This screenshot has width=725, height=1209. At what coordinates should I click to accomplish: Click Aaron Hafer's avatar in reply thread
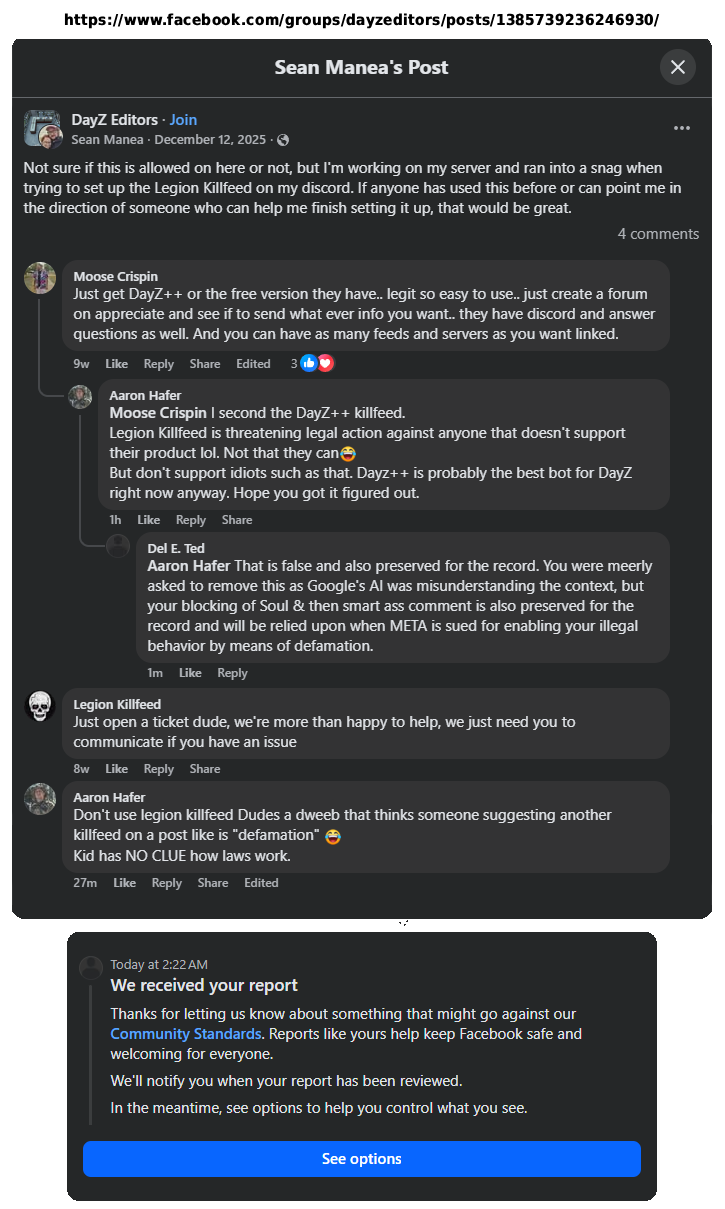80,397
